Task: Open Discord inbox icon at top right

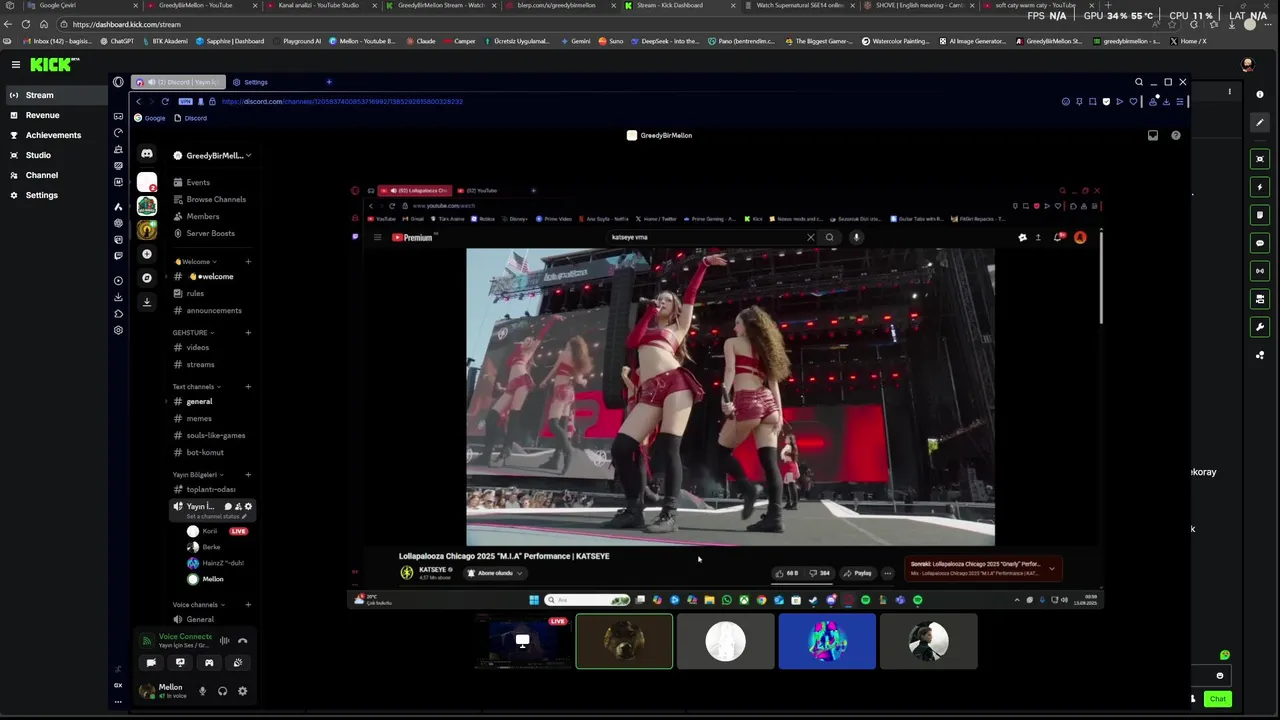Action: pyautogui.click(x=1153, y=135)
